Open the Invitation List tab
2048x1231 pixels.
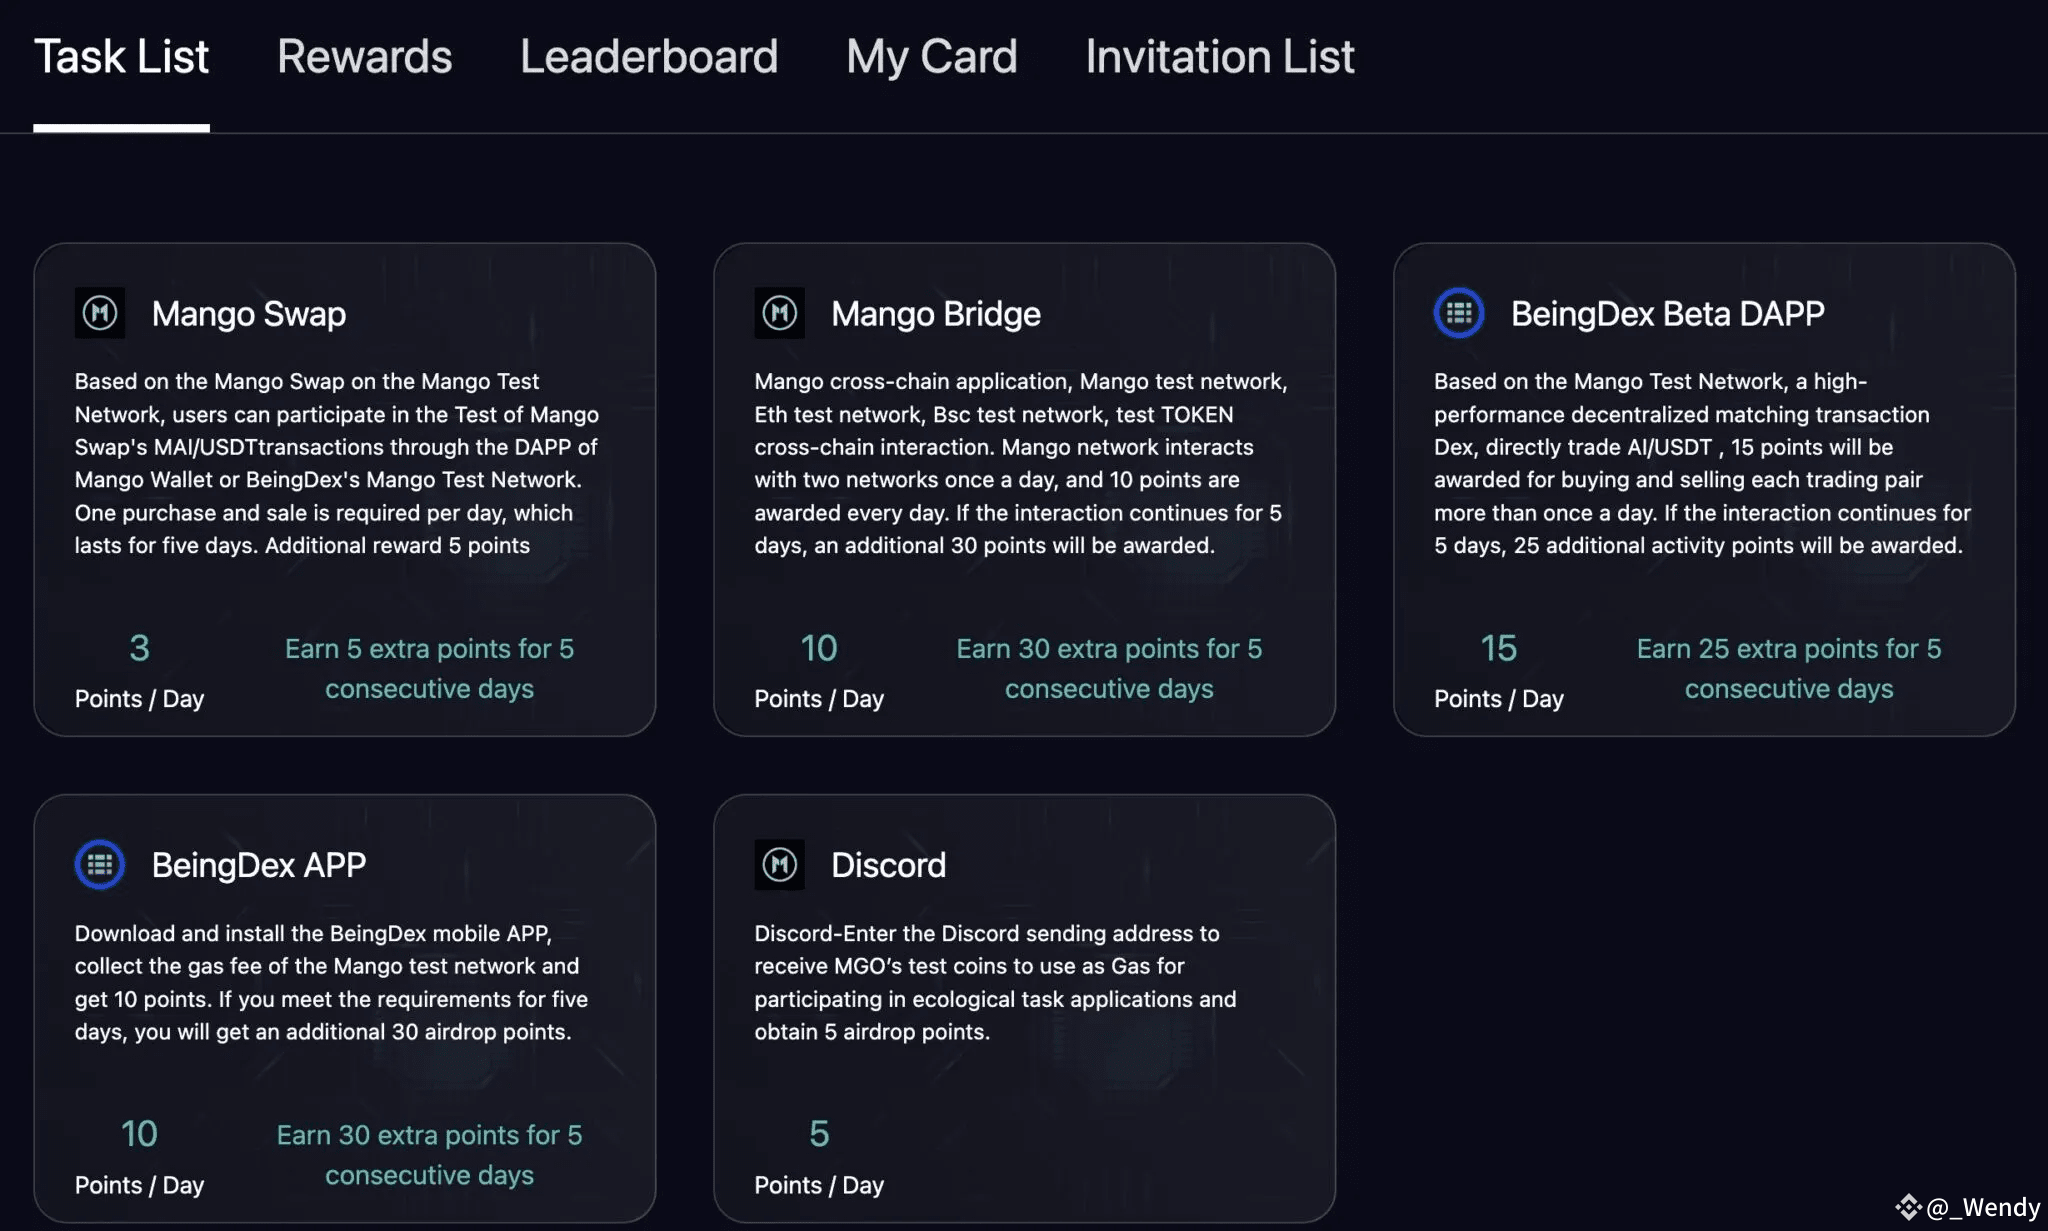click(x=1219, y=57)
